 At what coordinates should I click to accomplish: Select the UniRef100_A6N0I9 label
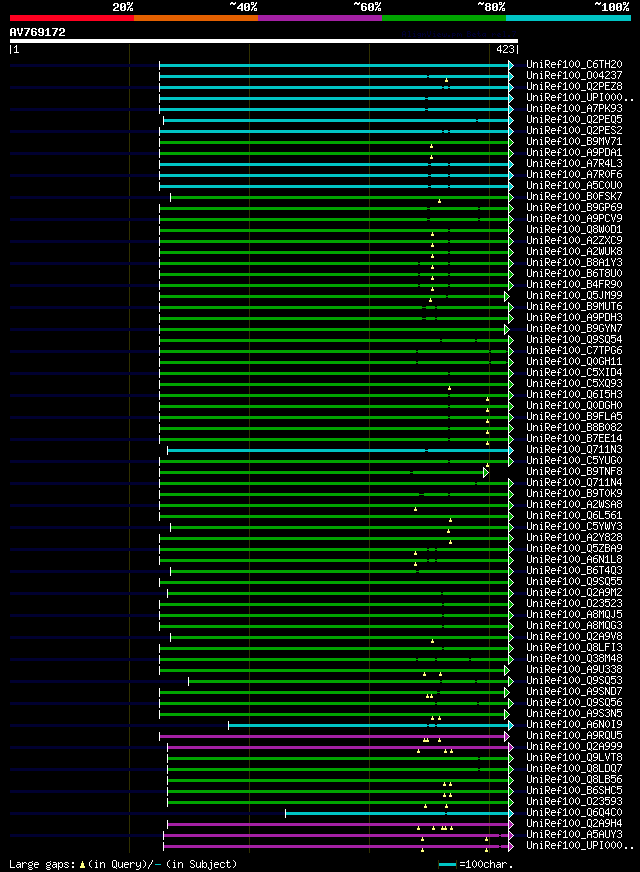point(574,725)
